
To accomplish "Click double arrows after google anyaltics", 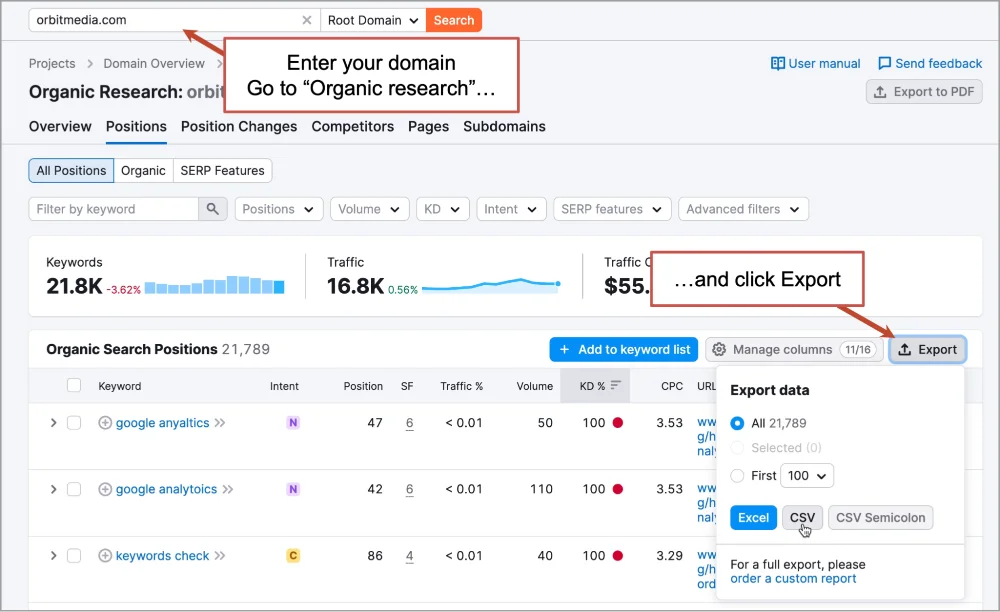I will [220, 423].
